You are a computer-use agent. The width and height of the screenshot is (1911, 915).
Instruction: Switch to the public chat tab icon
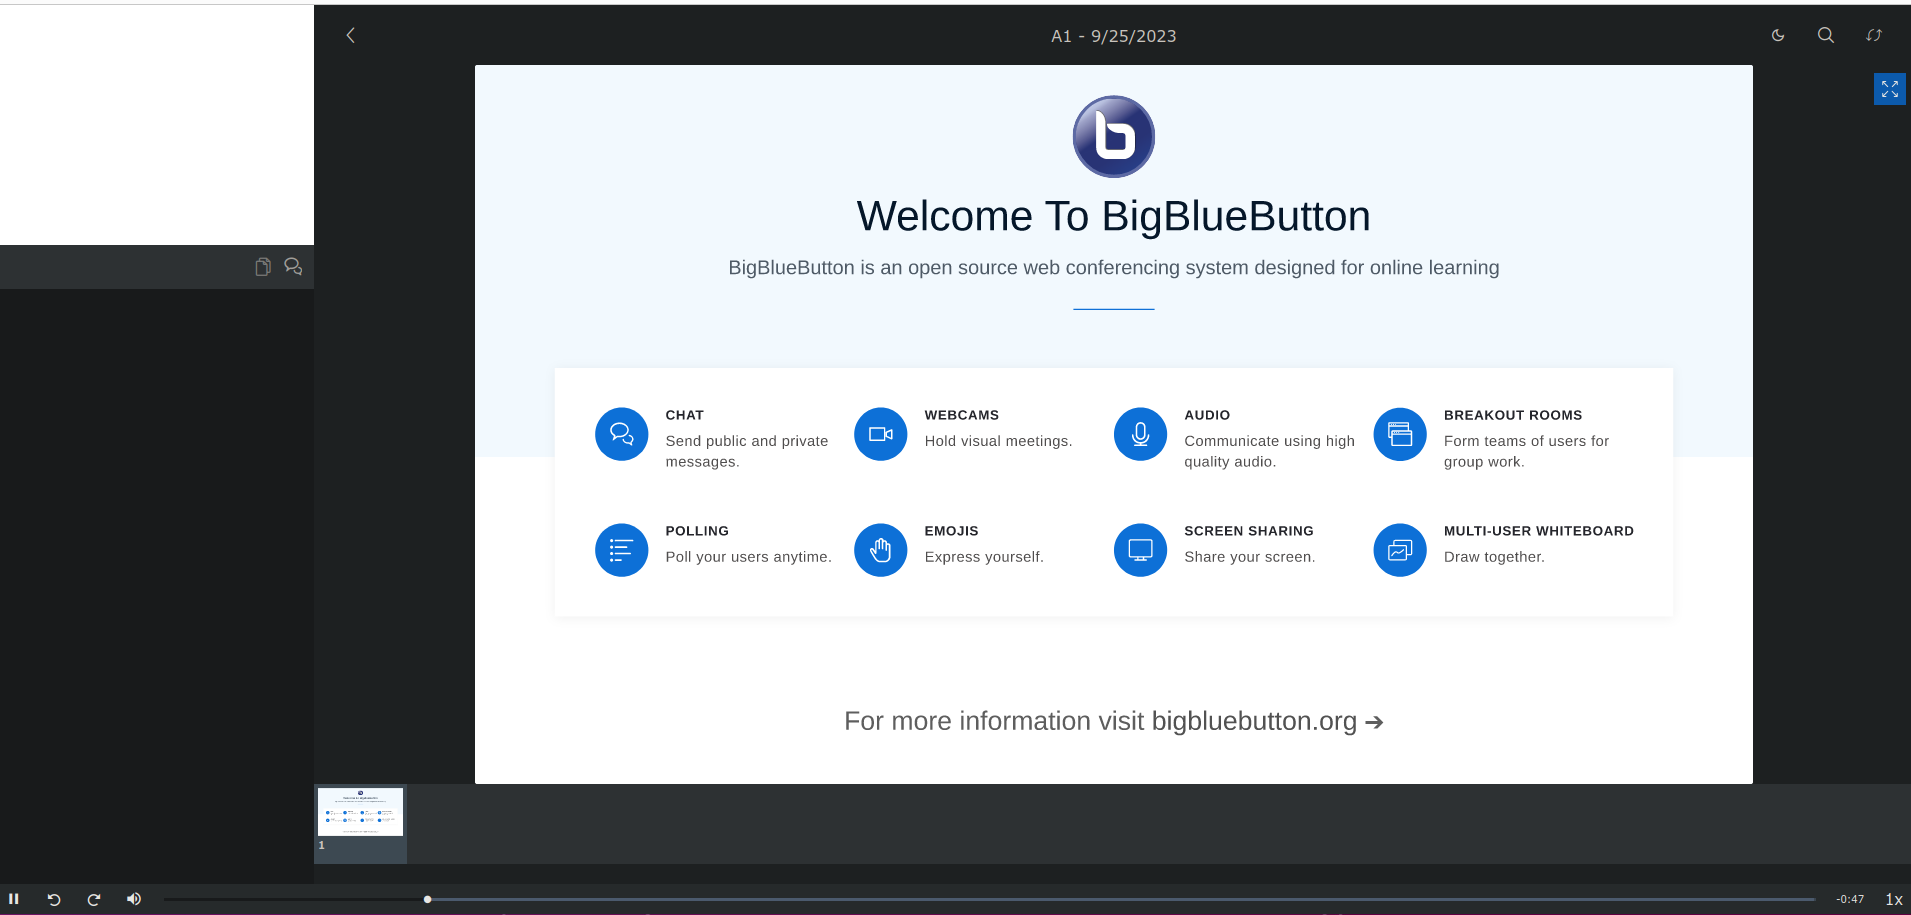tap(293, 267)
